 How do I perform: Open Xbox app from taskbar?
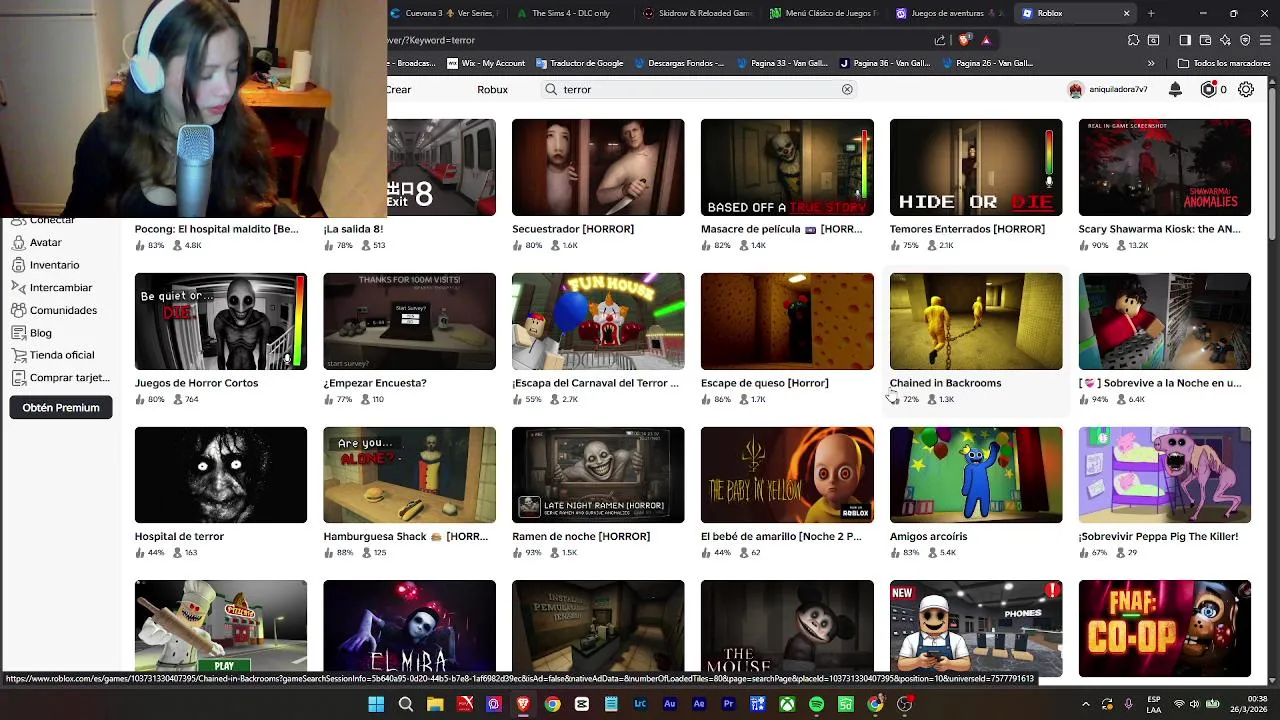point(787,704)
